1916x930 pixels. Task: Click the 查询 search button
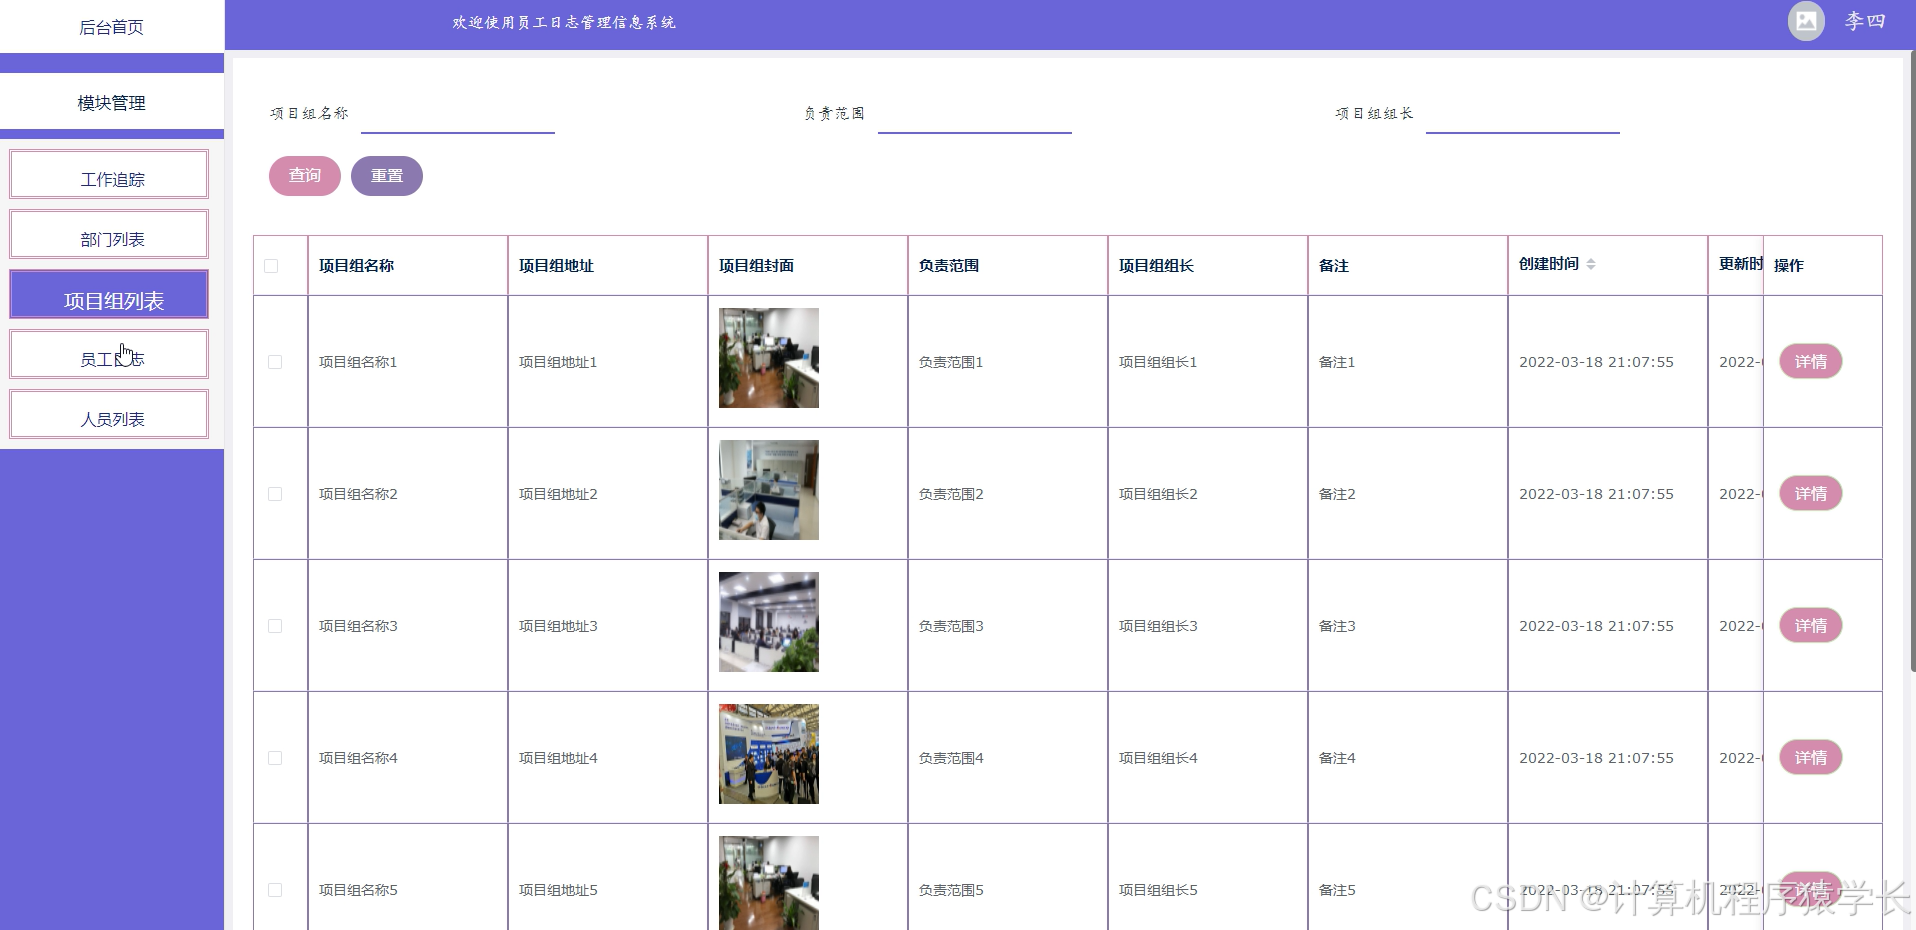point(305,176)
